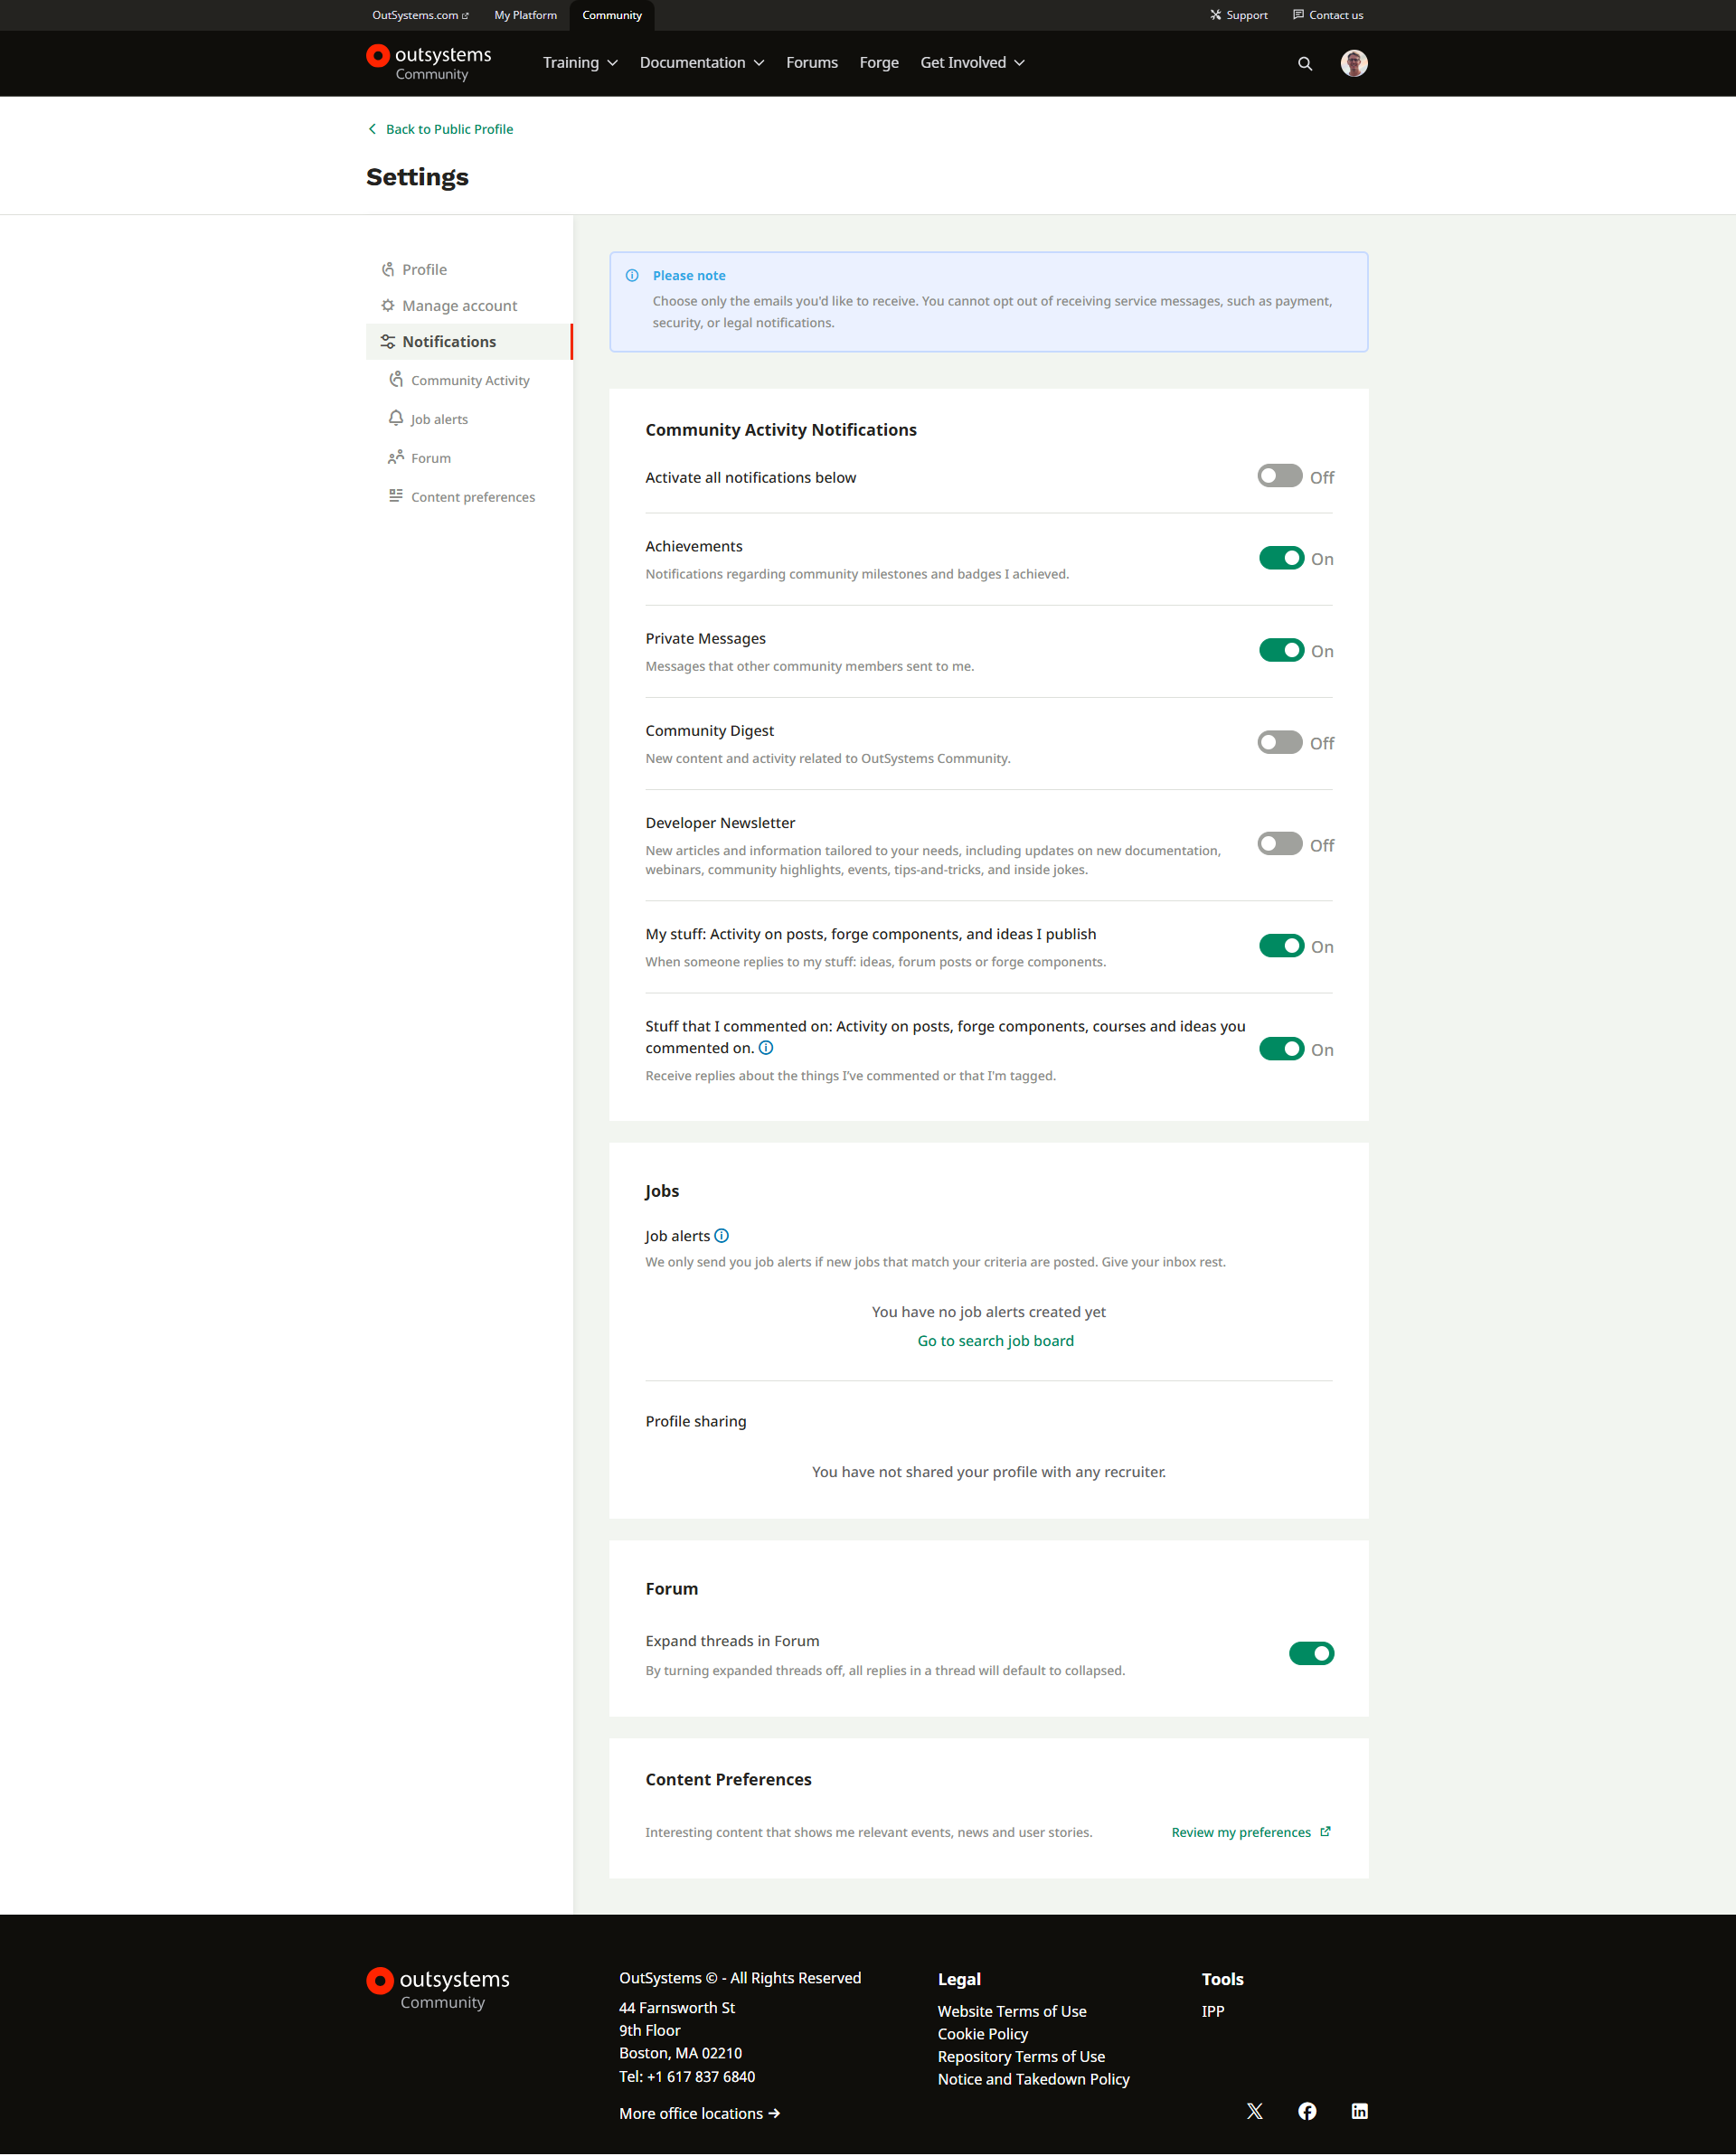Expand the Get Involved dropdown
Image resolution: width=1736 pixels, height=2156 pixels.
[972, 63]
